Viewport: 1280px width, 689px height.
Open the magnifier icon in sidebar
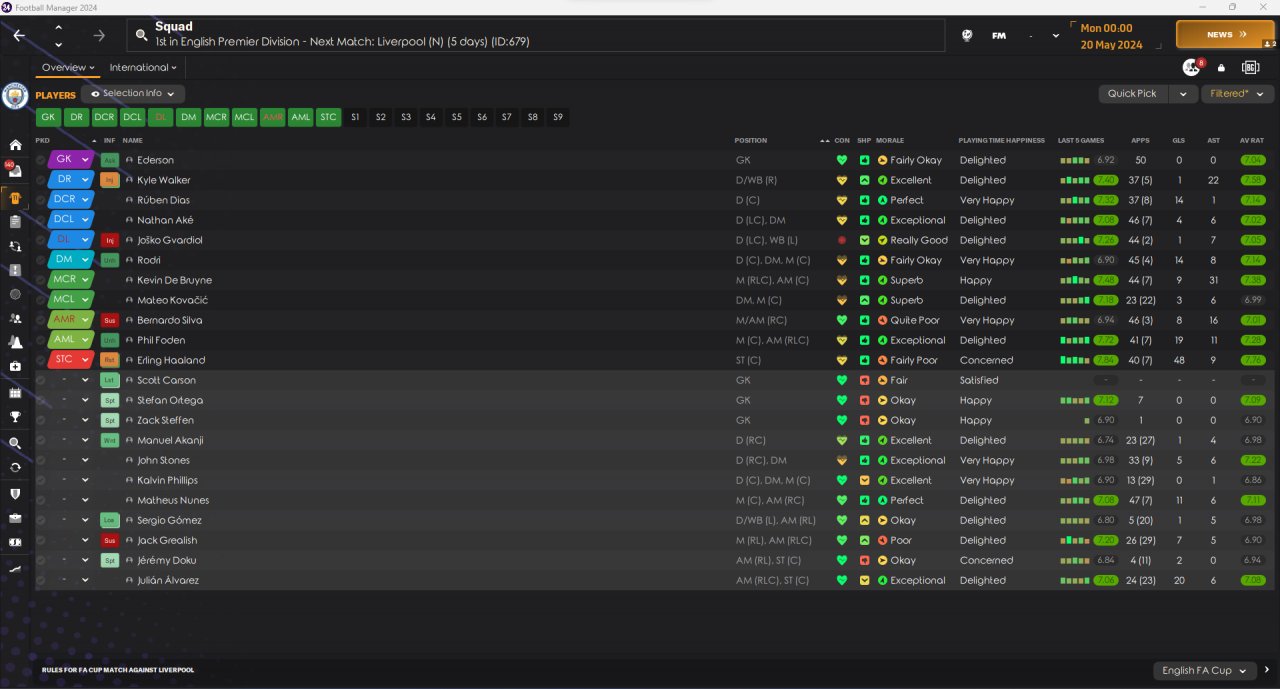point(15,443)
